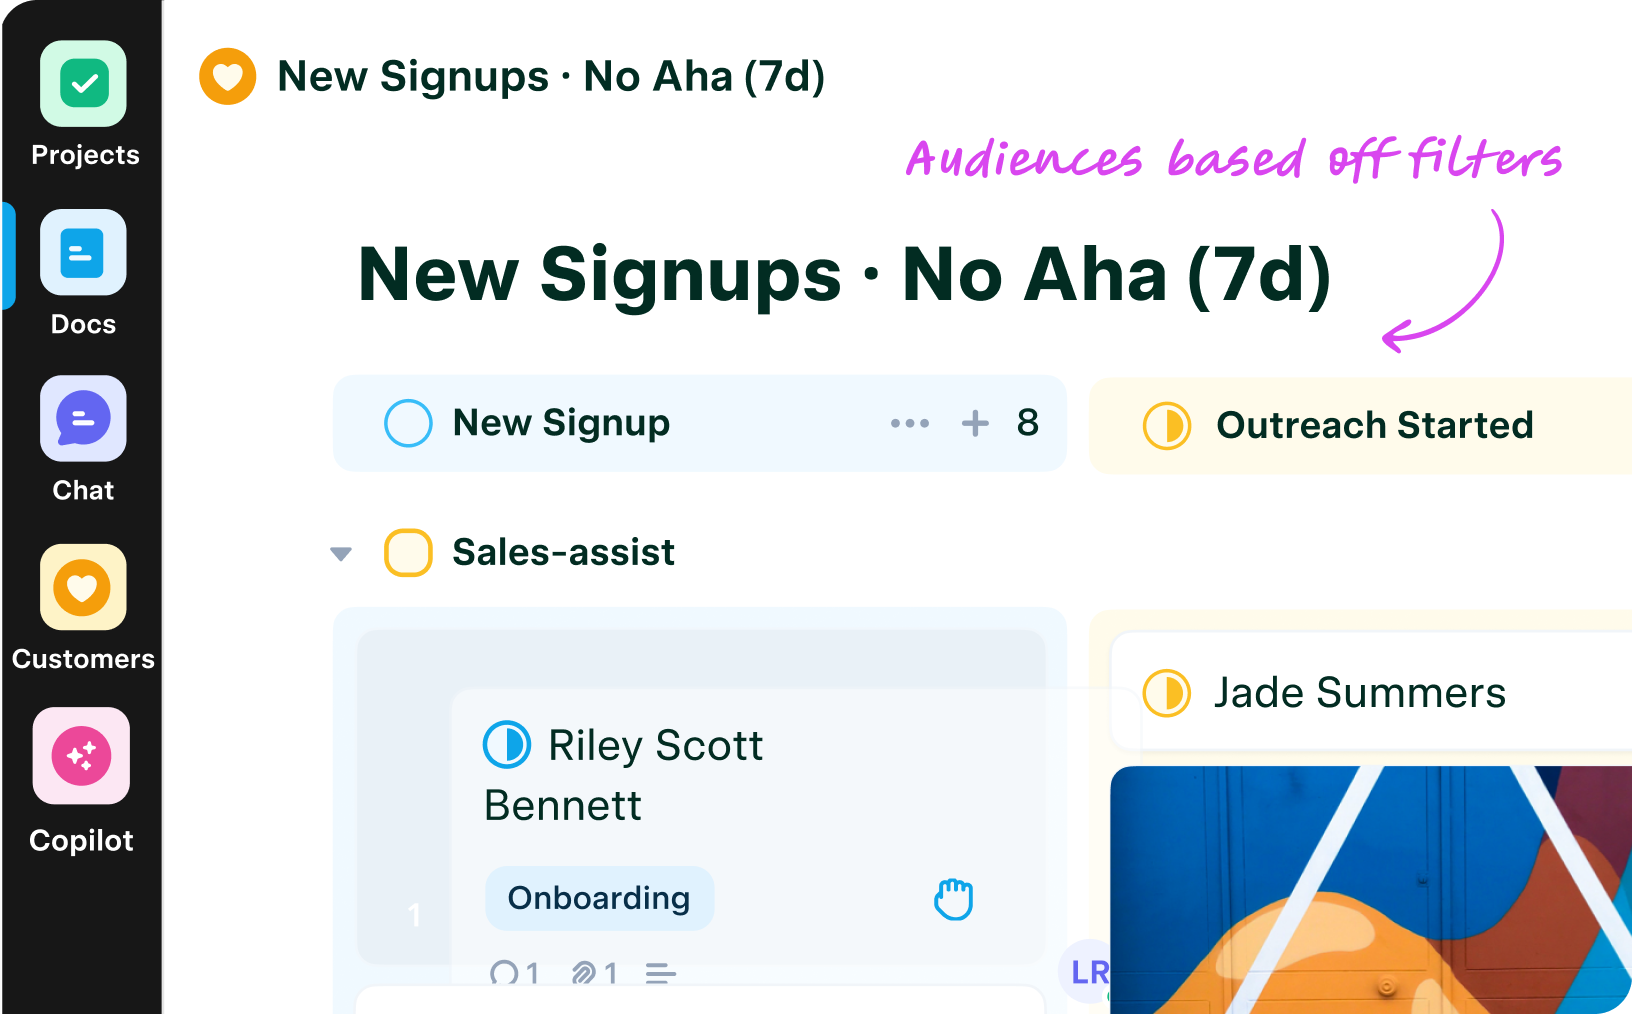This screenshot has width=1632, height=1014.
Task: Click the orange heart icon in header
Action: coord(228,77)
